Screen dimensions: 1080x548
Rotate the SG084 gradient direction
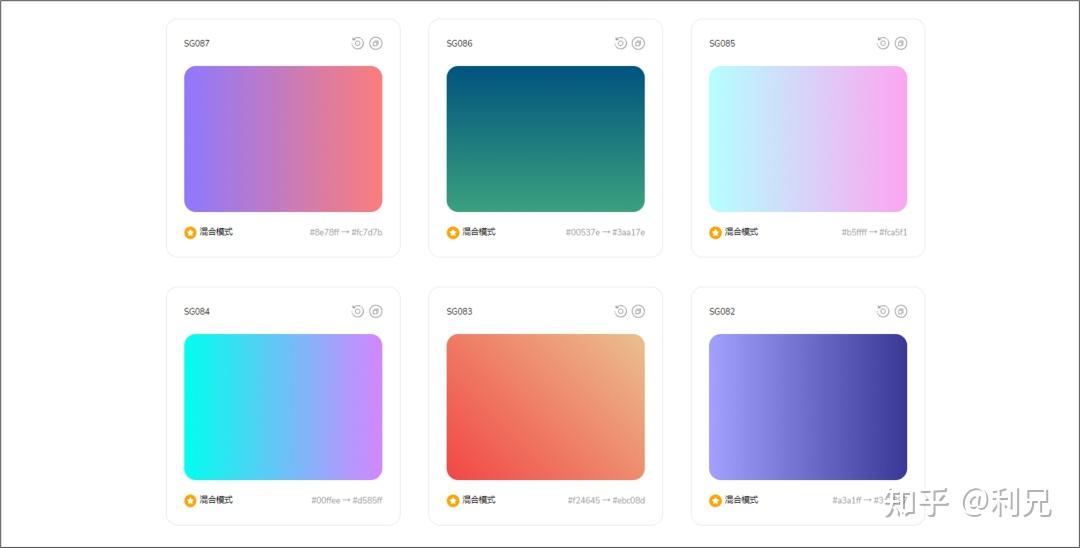[x=357, y=311]
